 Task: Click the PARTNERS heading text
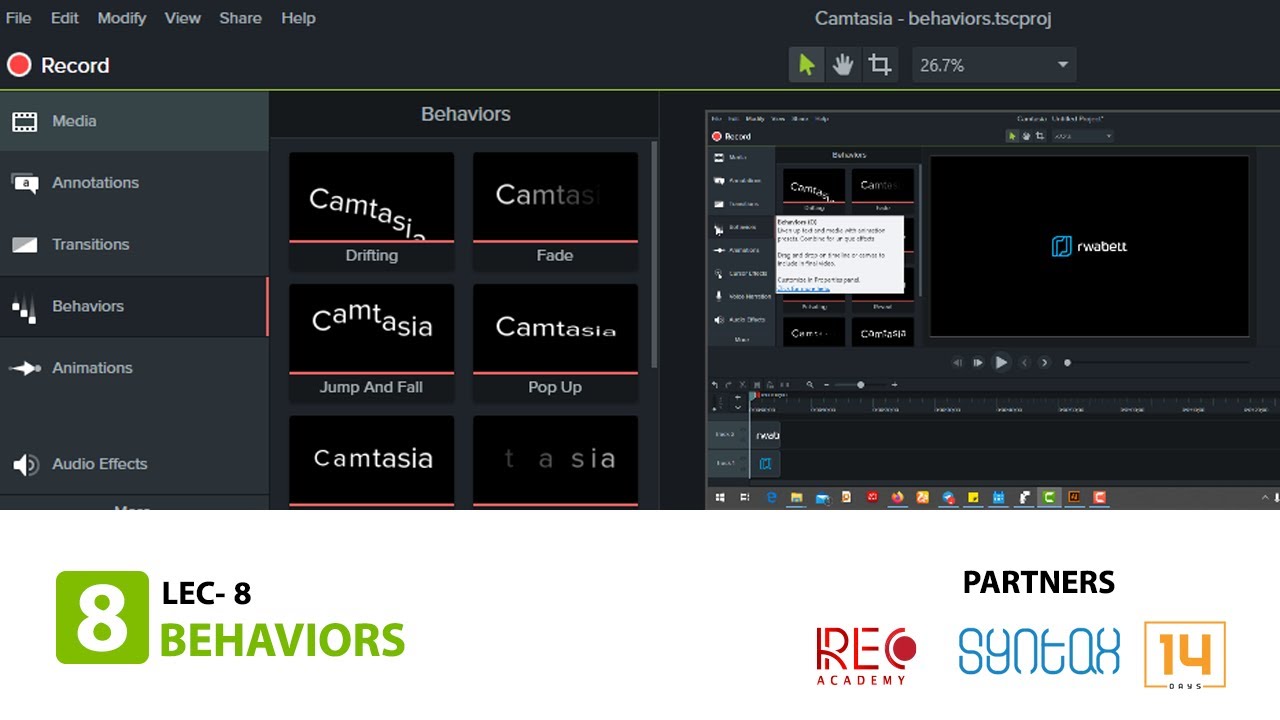(1038, 582)
